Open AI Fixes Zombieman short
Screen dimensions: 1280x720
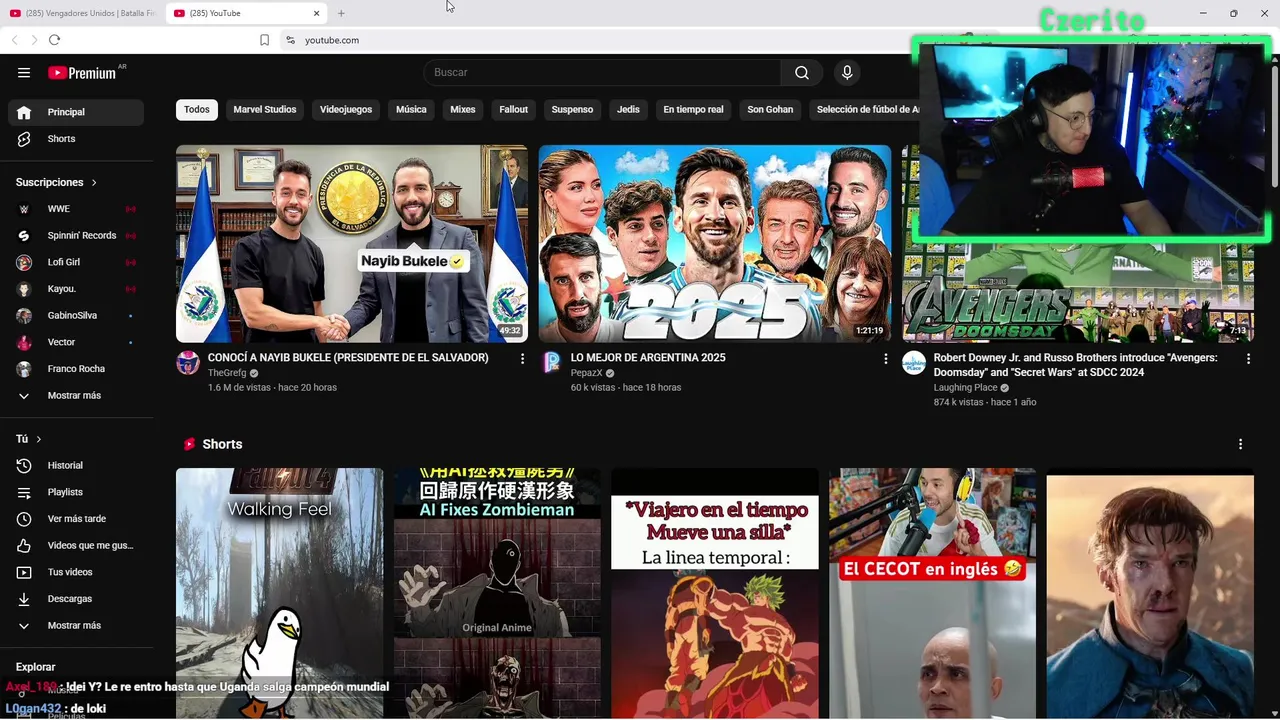[x=497, y=593]
